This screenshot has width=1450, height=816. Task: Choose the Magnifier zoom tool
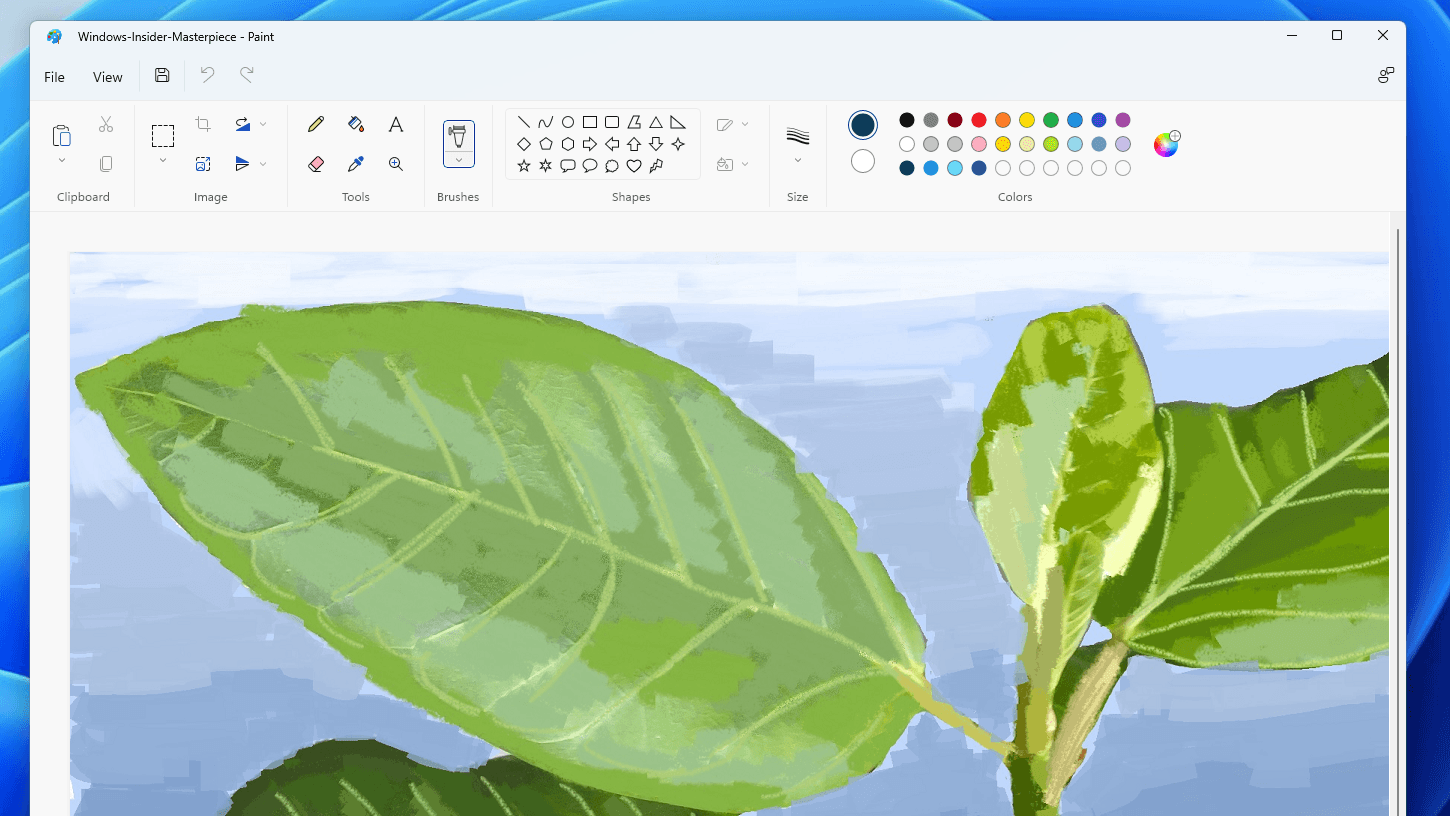[396, 164]
